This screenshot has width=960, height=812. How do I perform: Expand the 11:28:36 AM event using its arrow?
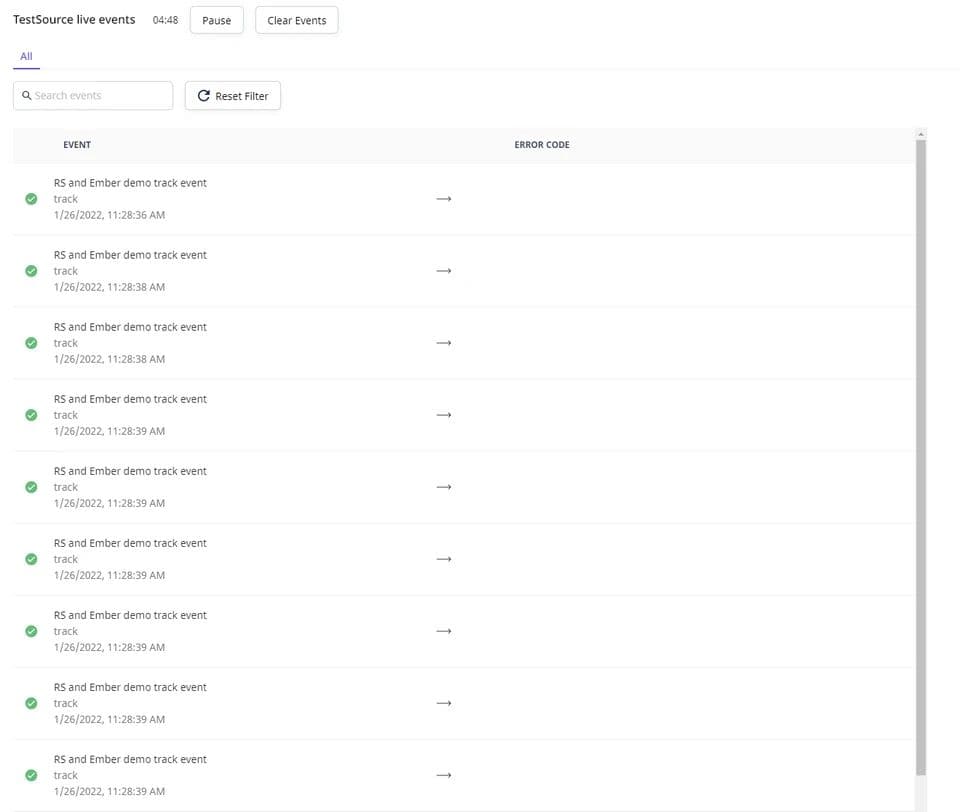click(x=444, y=199)
